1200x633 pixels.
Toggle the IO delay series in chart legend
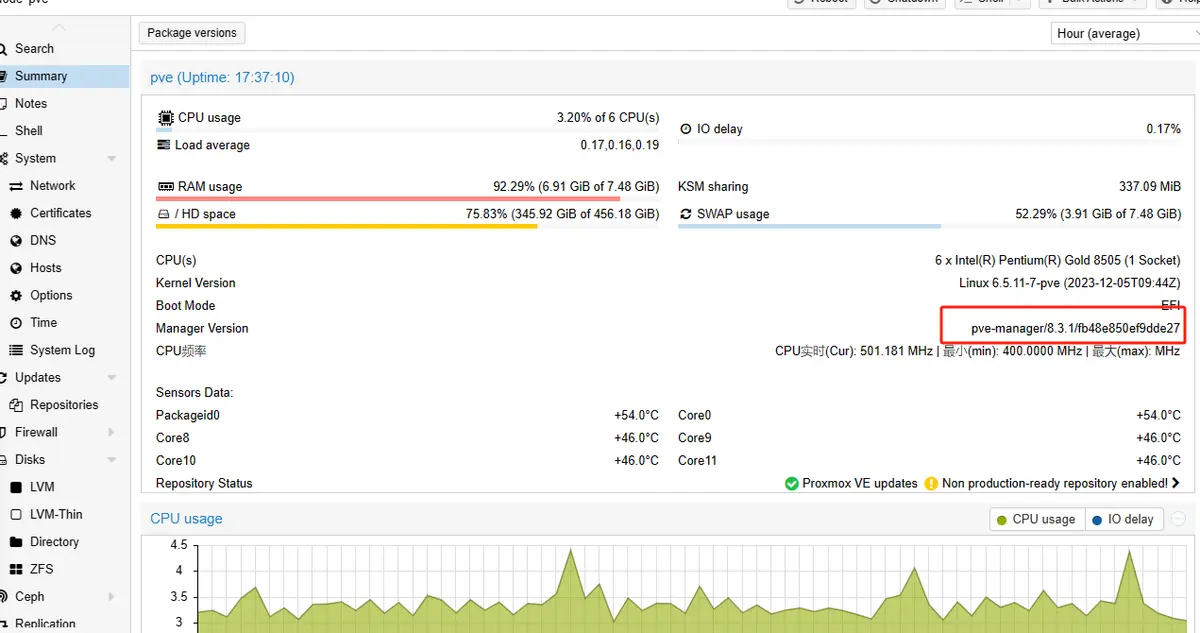point(1123,519)
